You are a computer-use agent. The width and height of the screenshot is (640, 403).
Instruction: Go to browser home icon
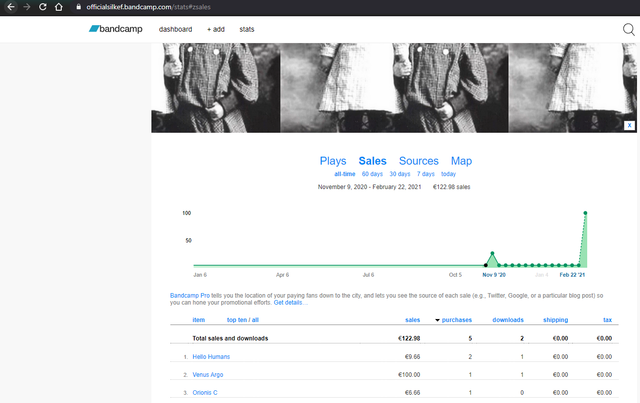coord(59,7)
